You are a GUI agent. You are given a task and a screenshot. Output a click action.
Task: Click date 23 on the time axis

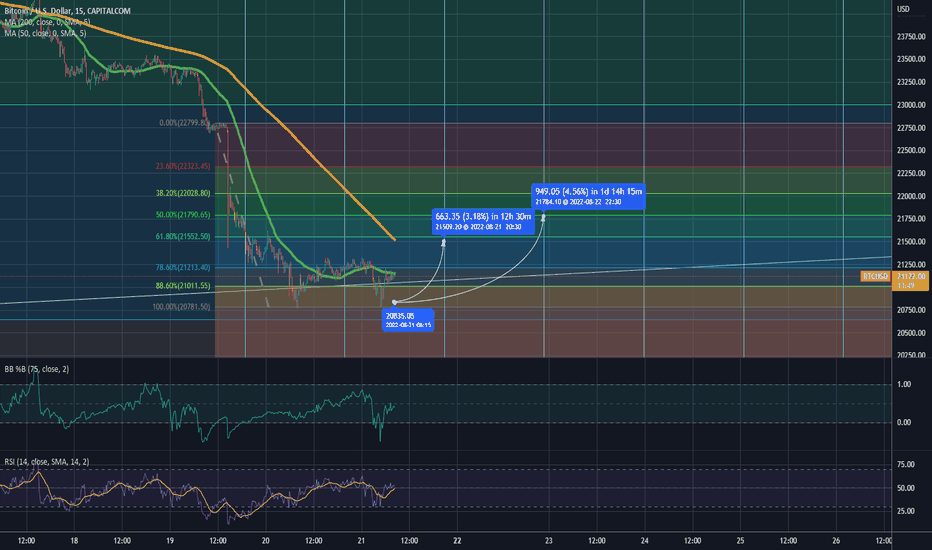pyautogui.click(x=549, y=540)
